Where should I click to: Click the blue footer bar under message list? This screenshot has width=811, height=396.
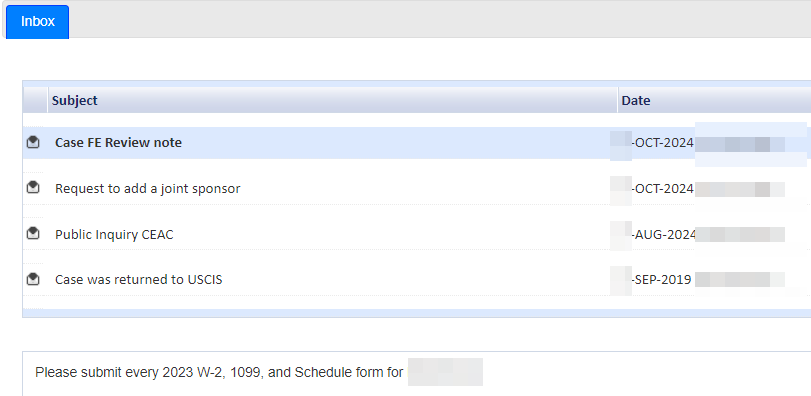(x=417, y=313)
